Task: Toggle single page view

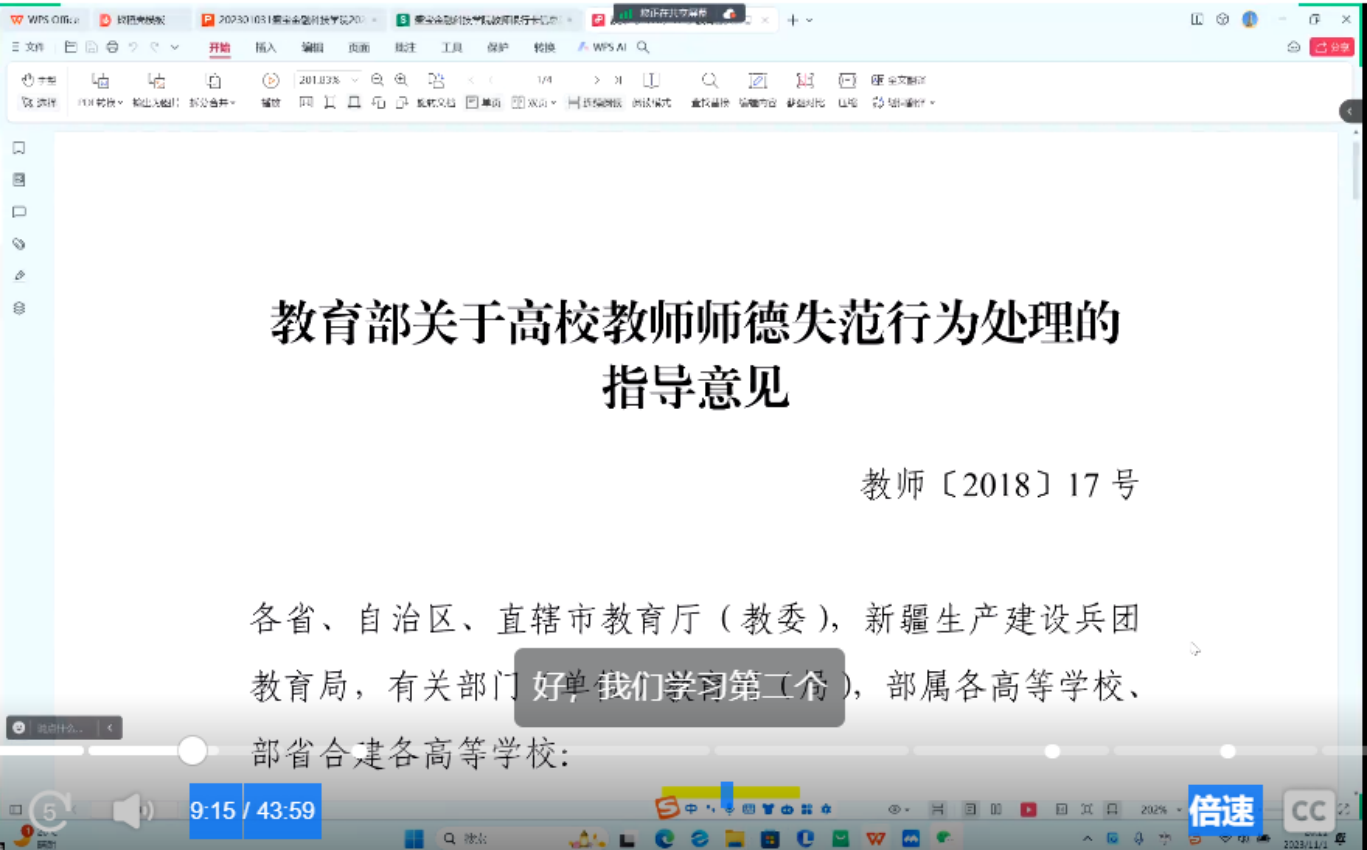Action: (484, 103)
